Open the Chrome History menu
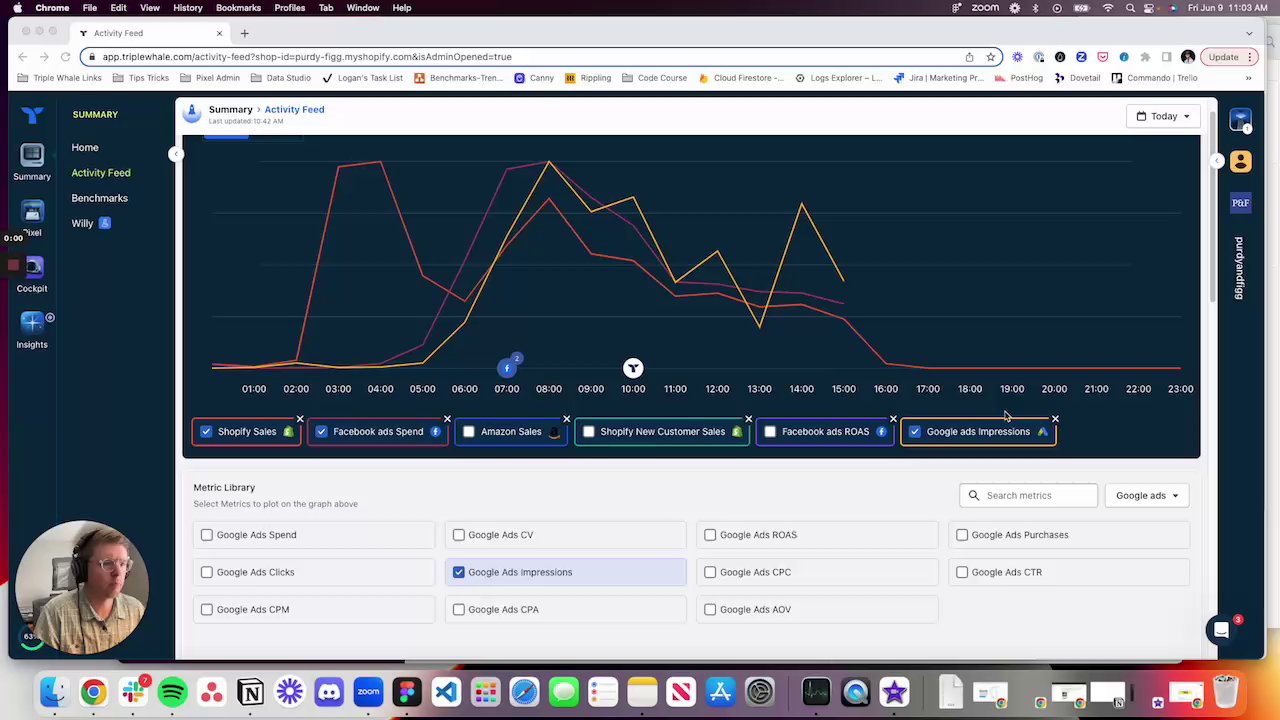This screenshot has width=1280, height=720. [187, 8]
